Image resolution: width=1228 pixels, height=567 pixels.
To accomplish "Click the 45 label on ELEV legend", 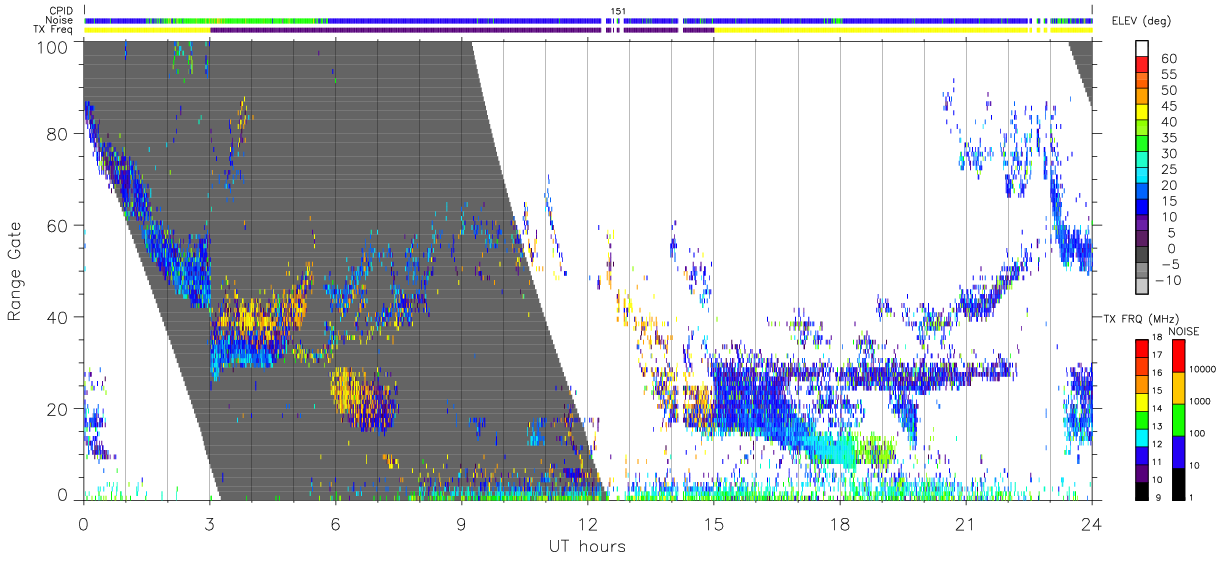I will click(x=1167, y=106).
